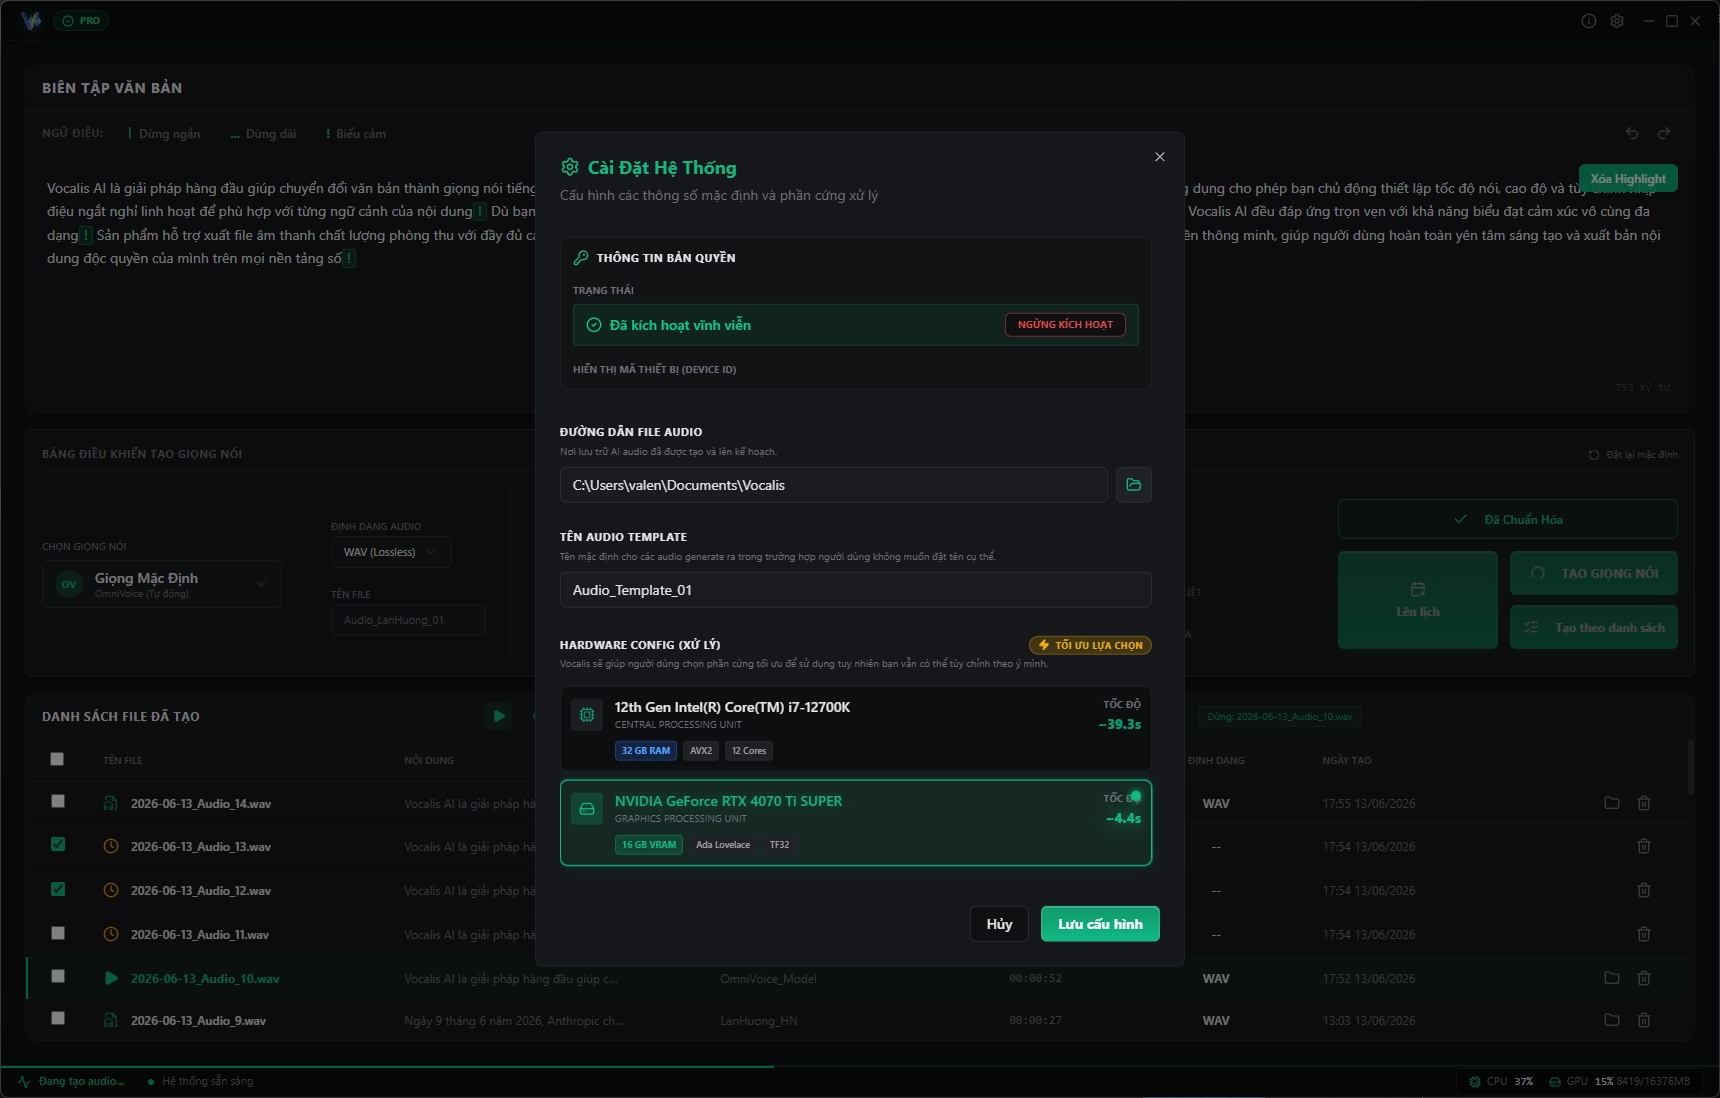Viewport: 1720px width, 1098px height.
Task: Reset defaults with Đặt lại mặc định
Action: pyautogui.click(x=1633, y=455)
